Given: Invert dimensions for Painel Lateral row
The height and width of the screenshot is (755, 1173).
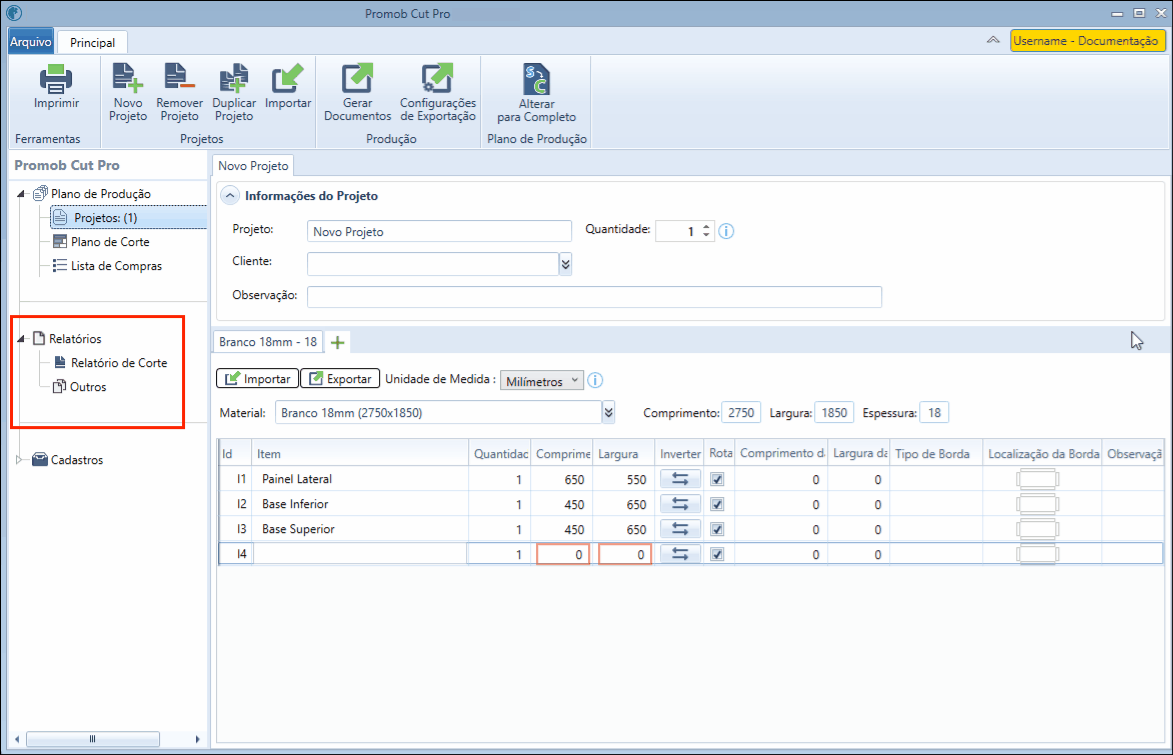Looking at the screenshot, I should (x=680, y=479).
